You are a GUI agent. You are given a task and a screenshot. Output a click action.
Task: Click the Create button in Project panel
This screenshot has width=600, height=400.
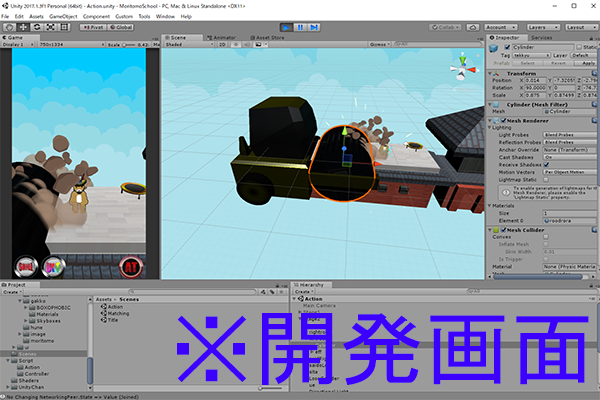click(13, 291)
